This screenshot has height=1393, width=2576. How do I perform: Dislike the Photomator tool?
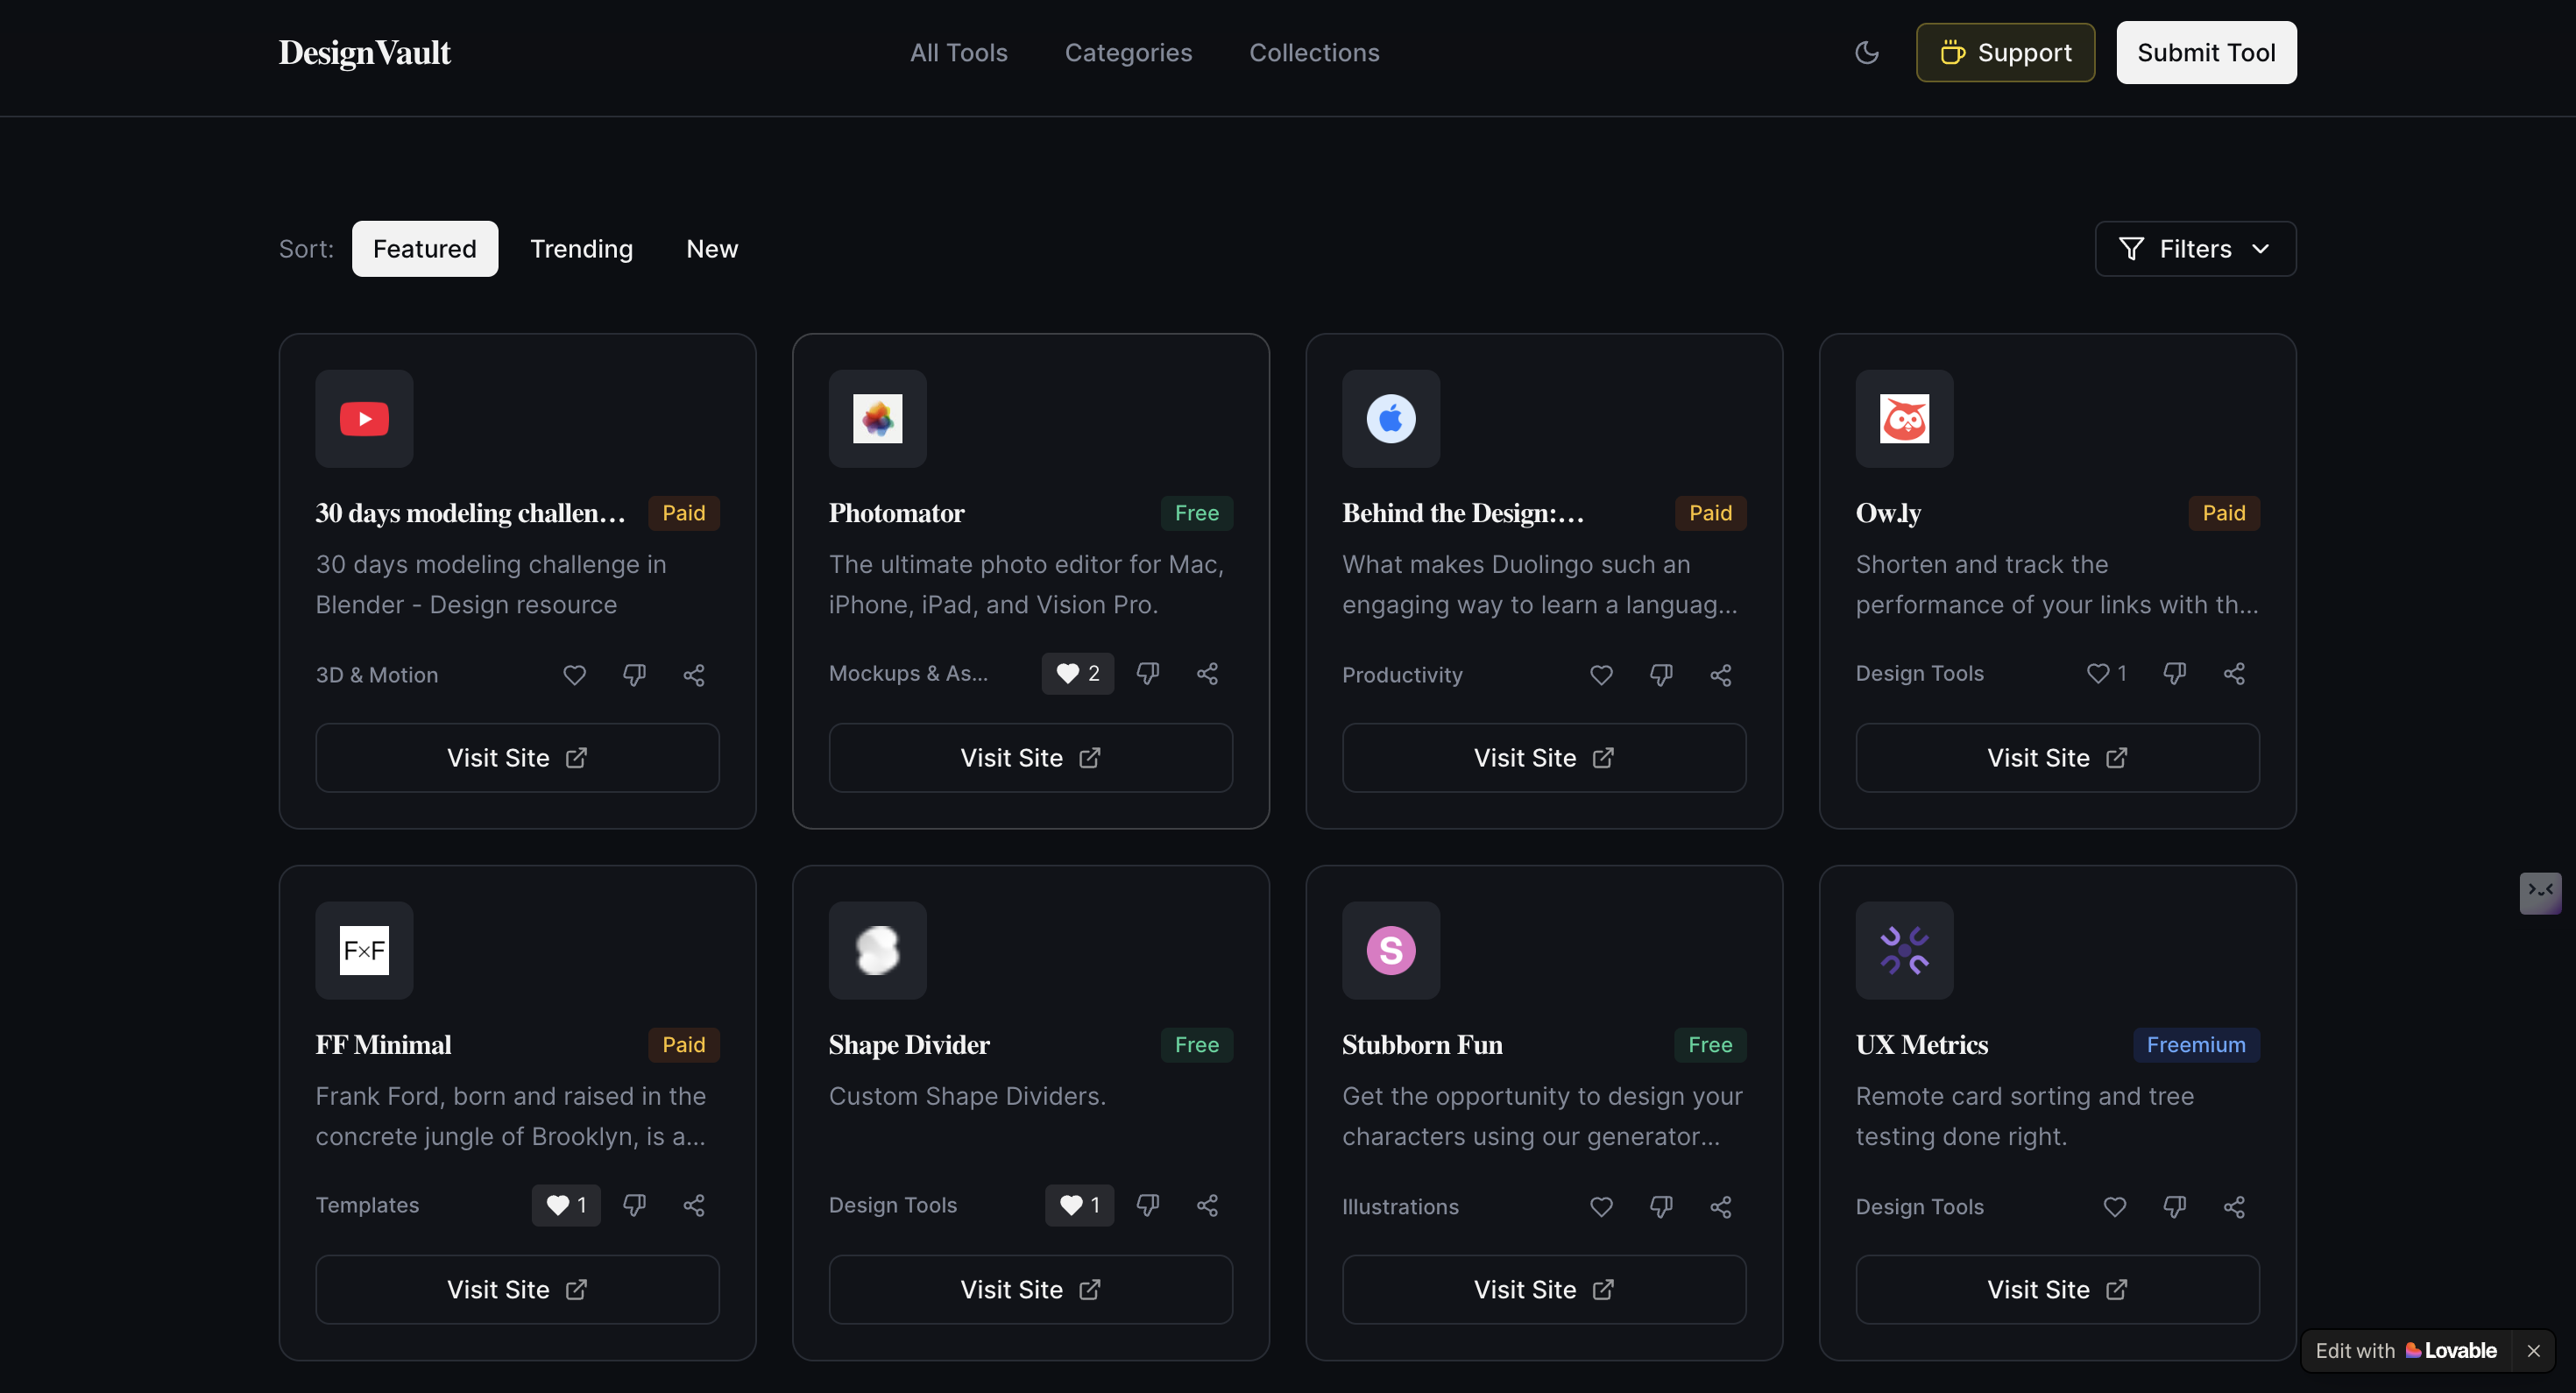(1147, 673)
